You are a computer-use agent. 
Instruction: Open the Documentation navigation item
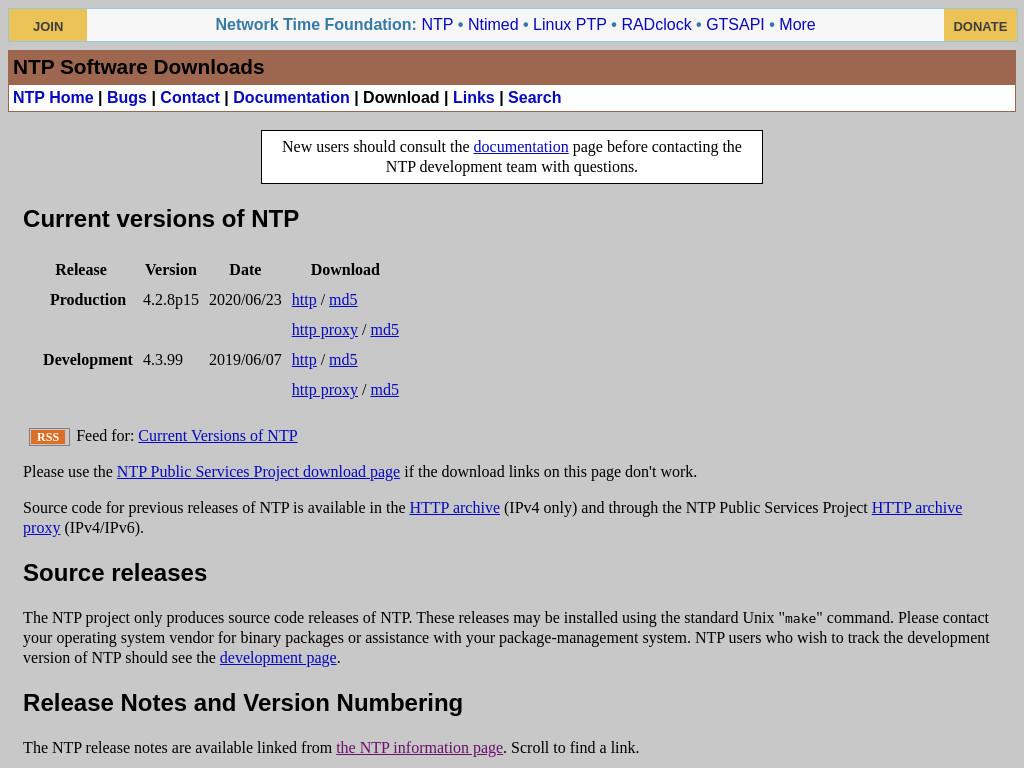pos(291,97)
